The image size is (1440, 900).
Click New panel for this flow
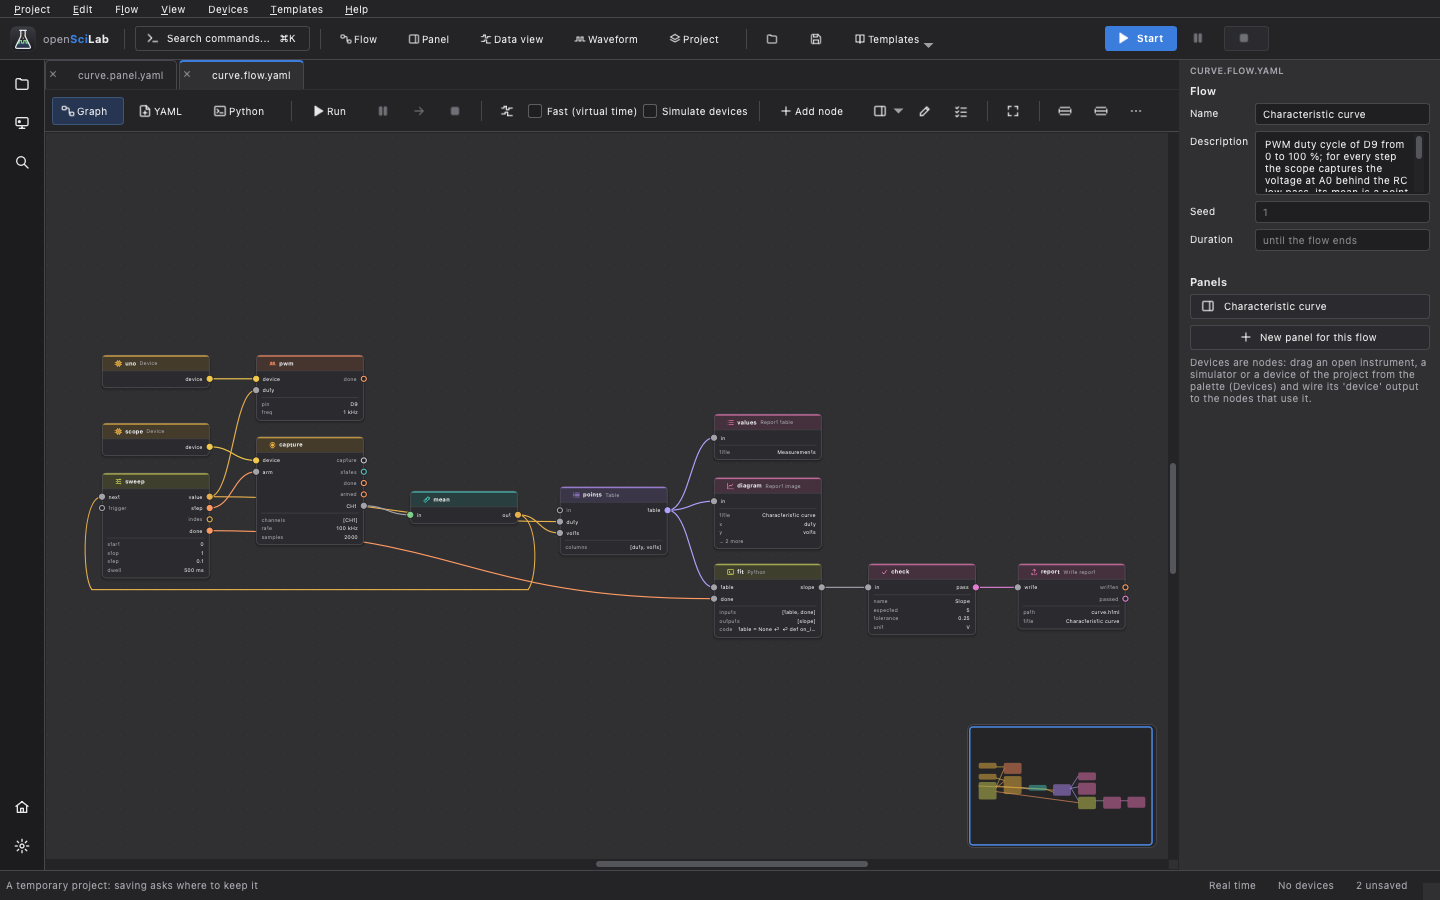1310,337
